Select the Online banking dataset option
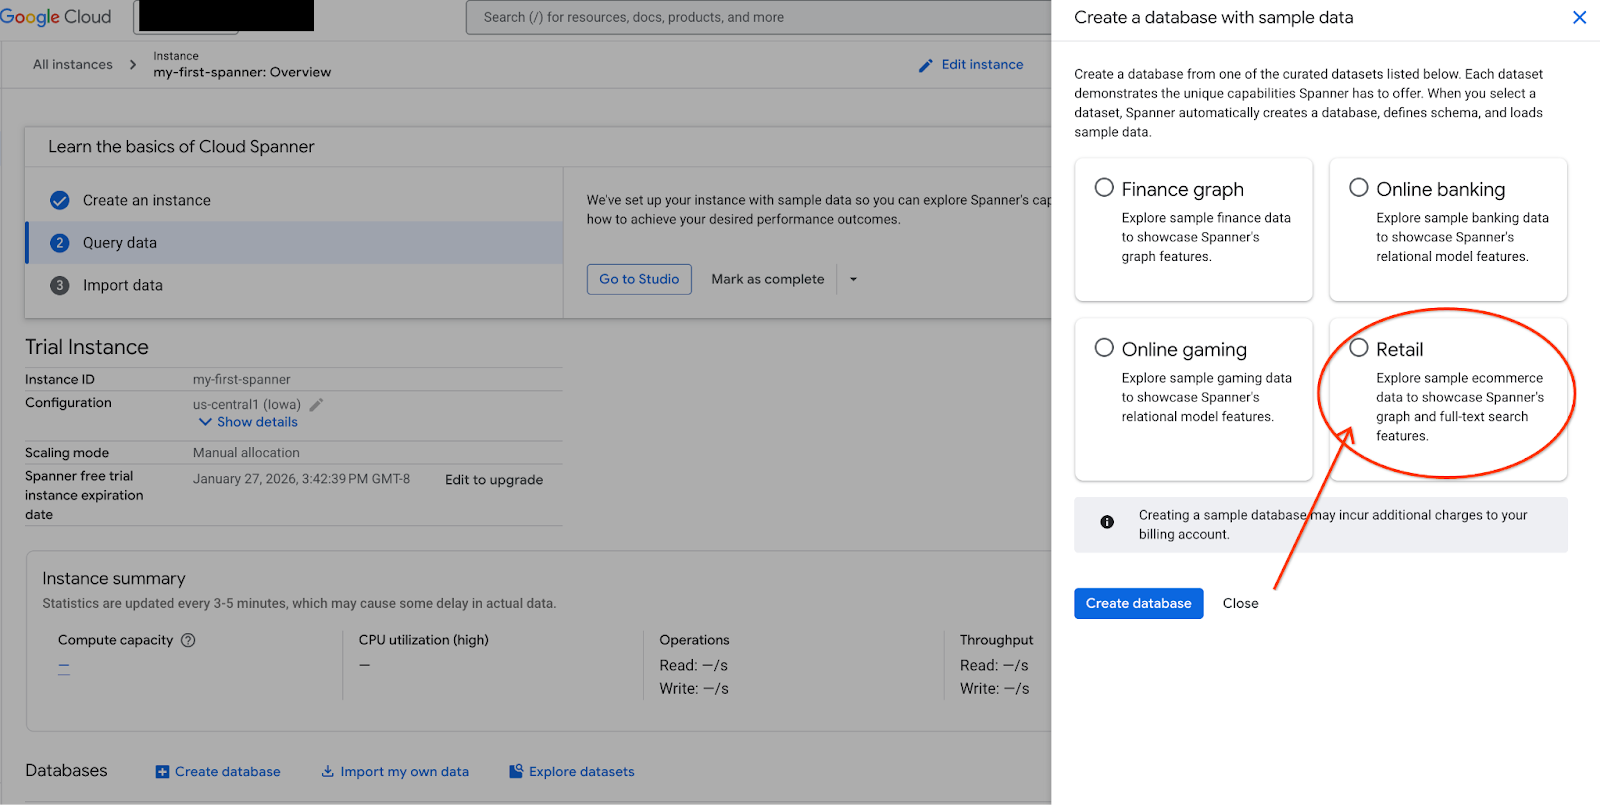This screenshot has width=1600, height=805. click(1358, 188)
